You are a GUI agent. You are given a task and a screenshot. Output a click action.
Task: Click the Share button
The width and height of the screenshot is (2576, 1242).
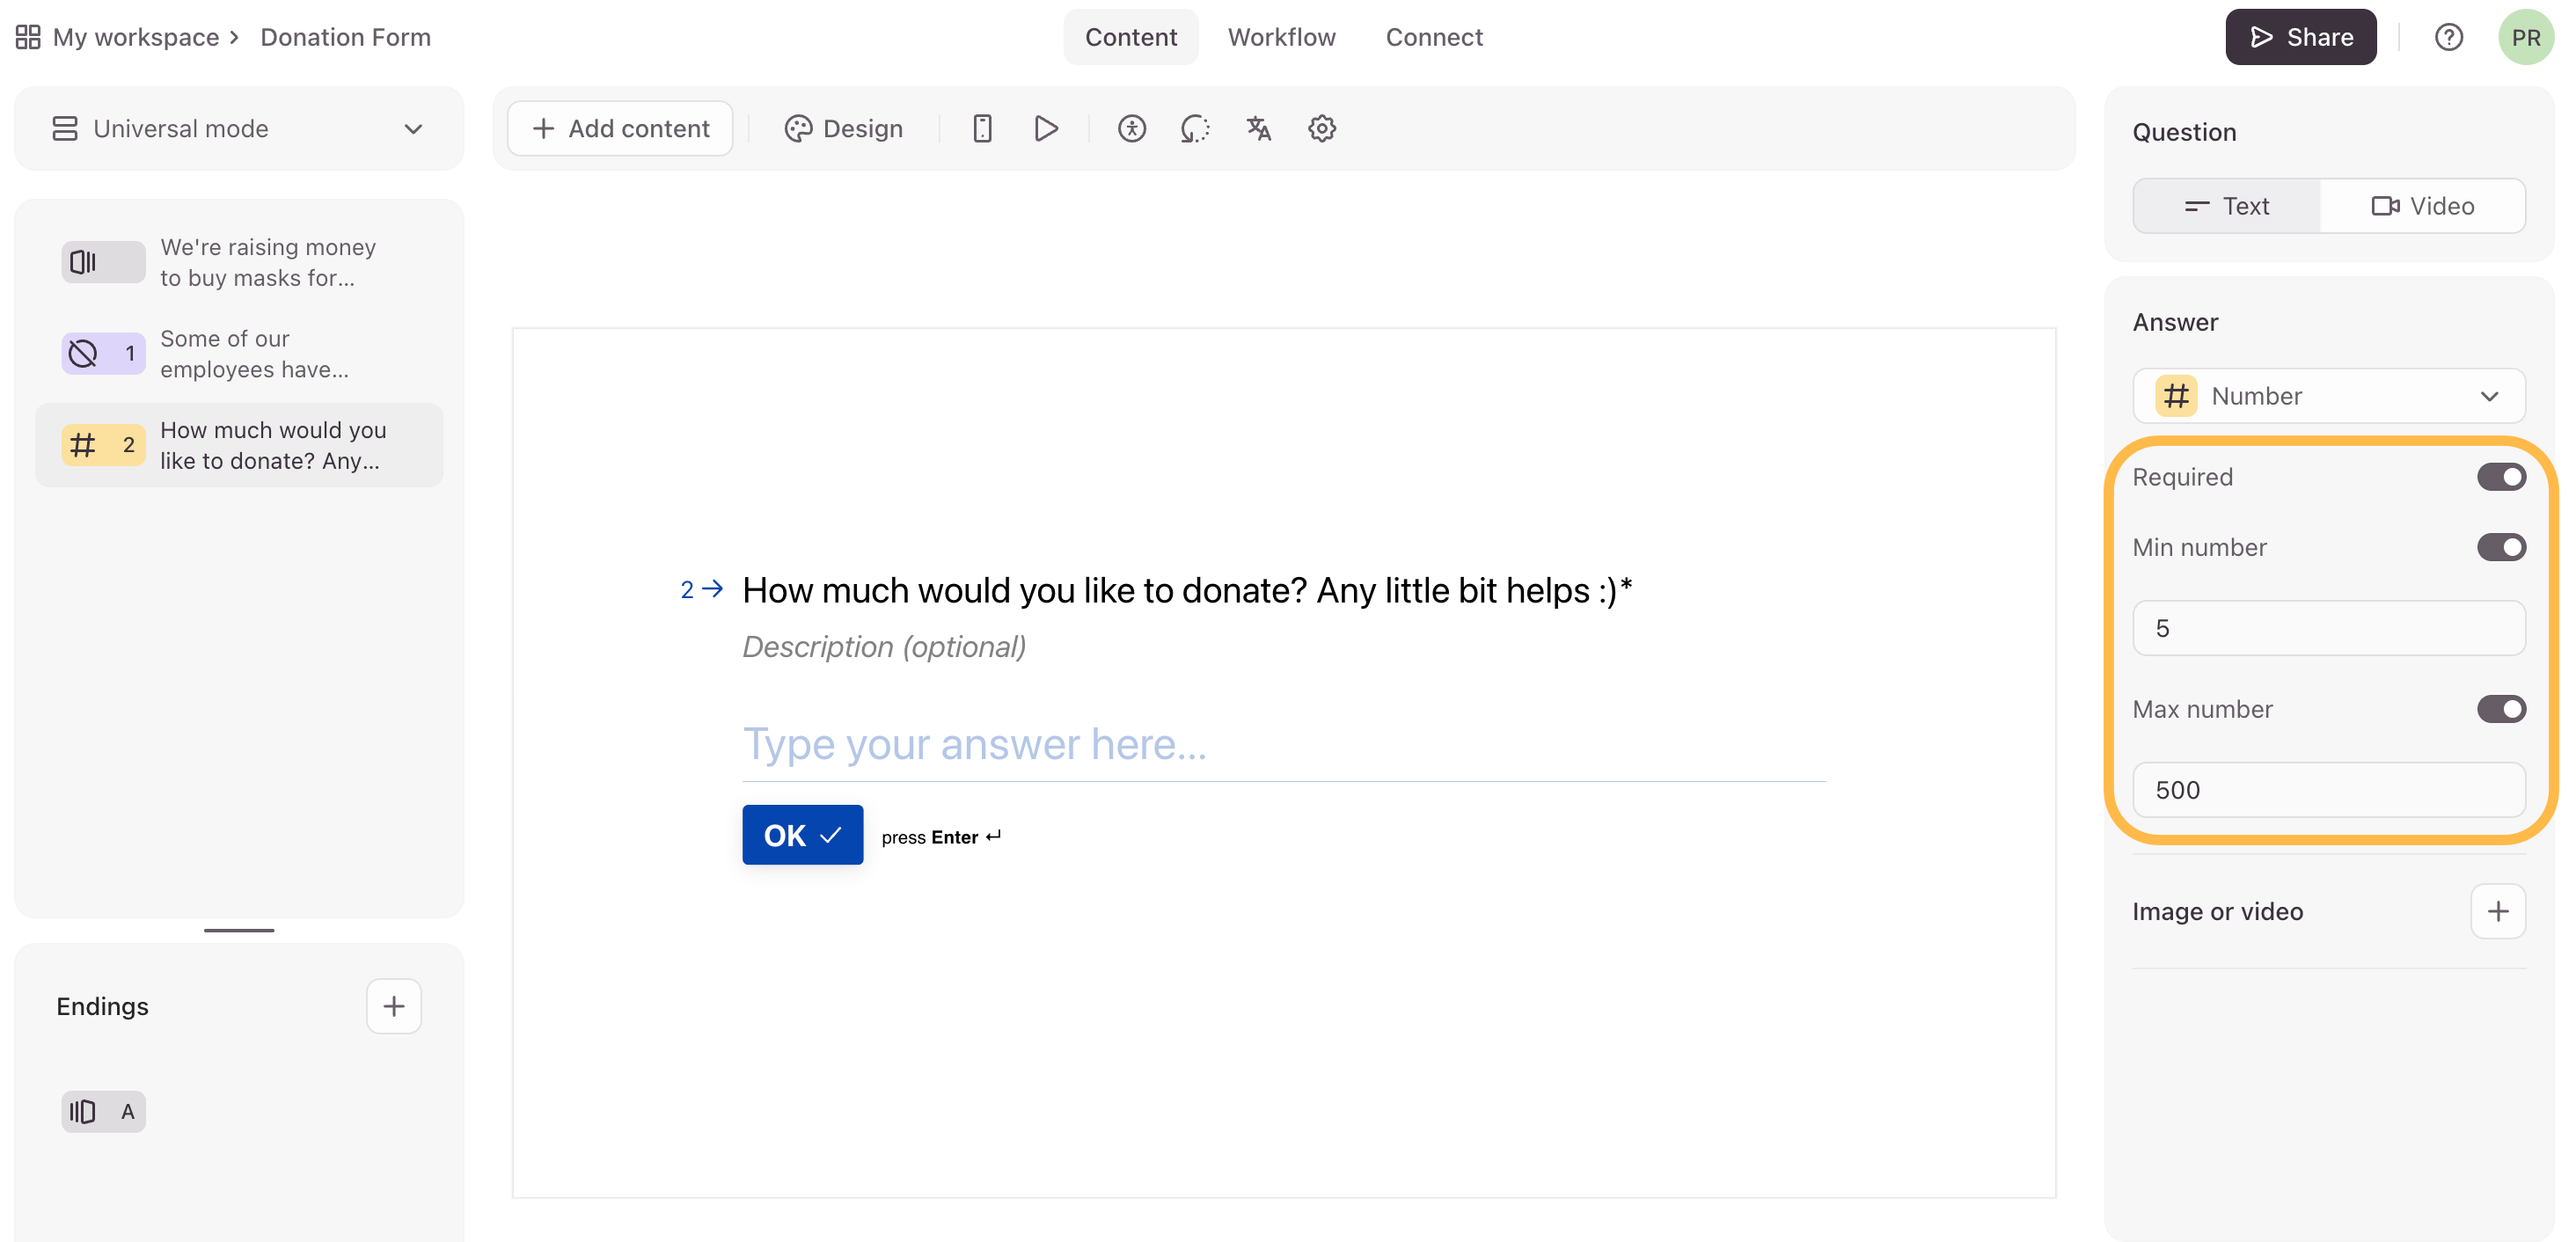click(2300, 37)
